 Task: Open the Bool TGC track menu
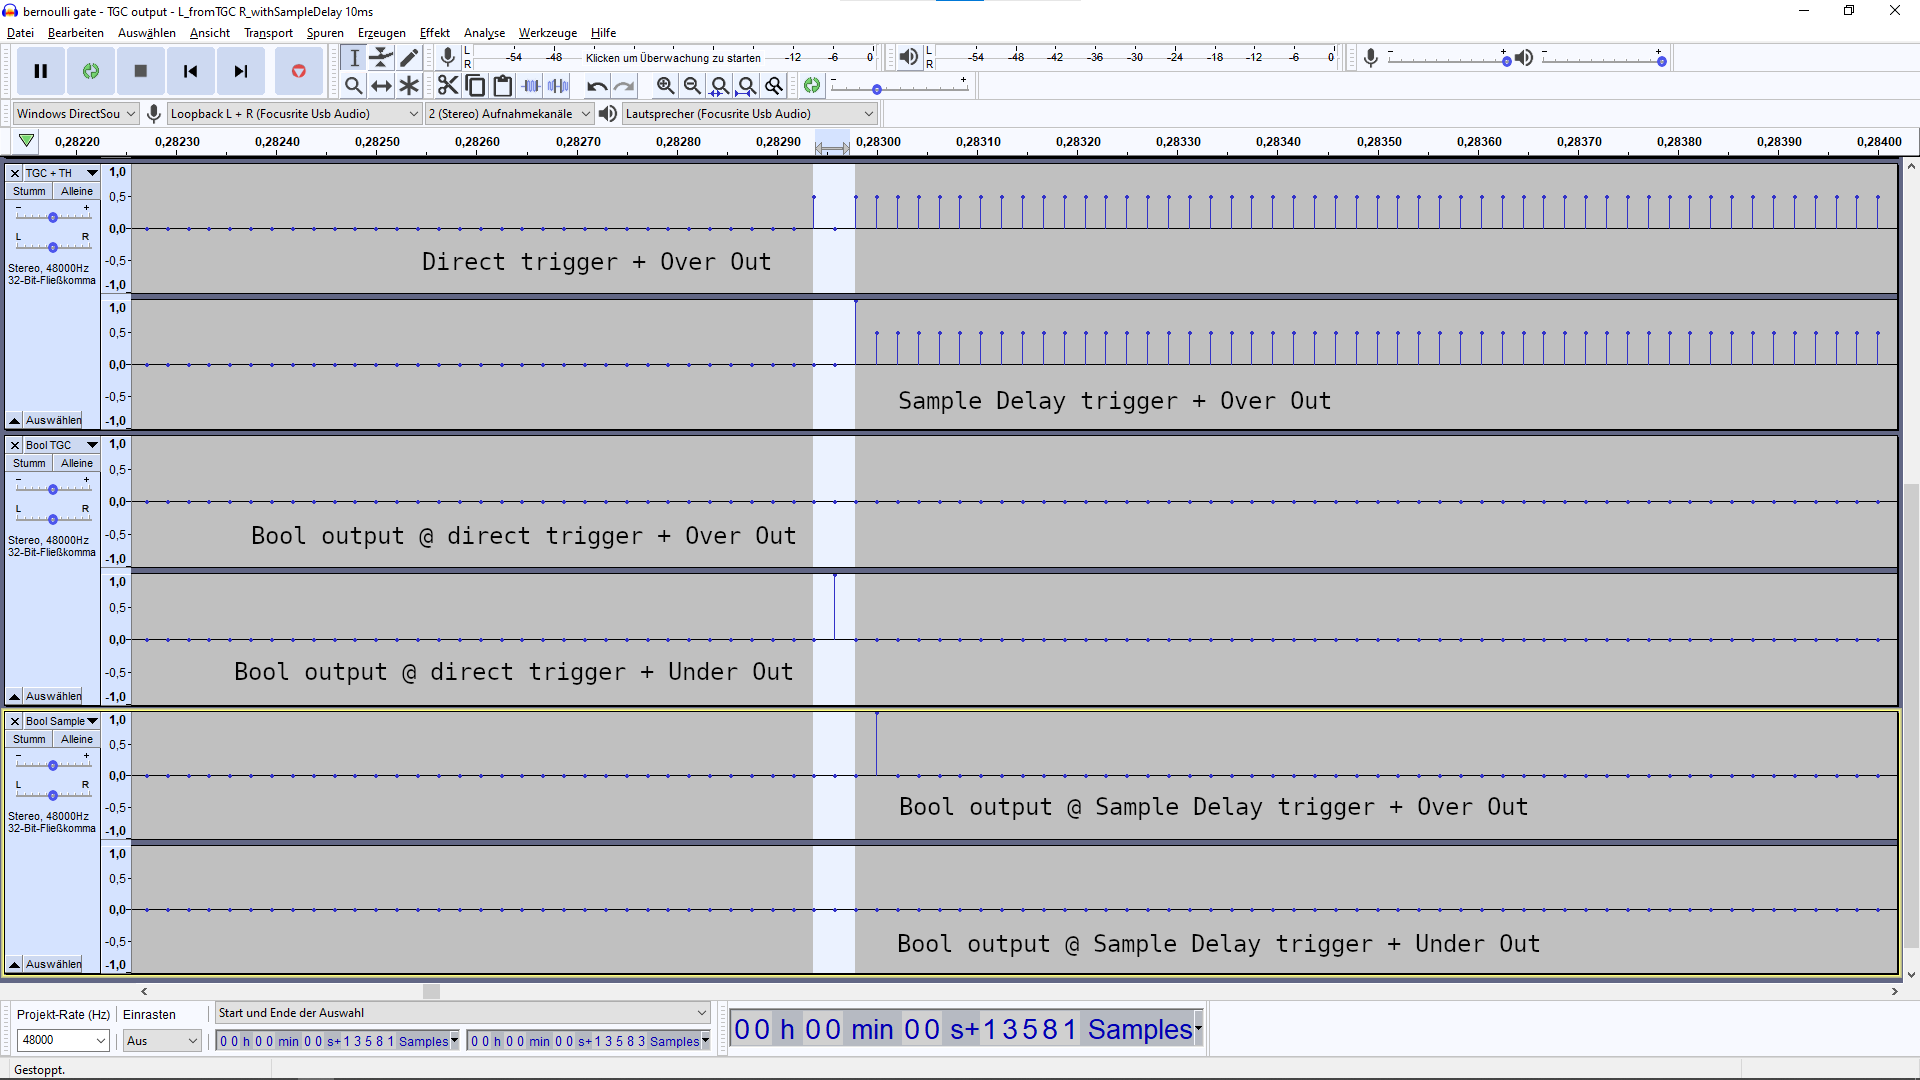pyautogui.click(x=61, y=445)
